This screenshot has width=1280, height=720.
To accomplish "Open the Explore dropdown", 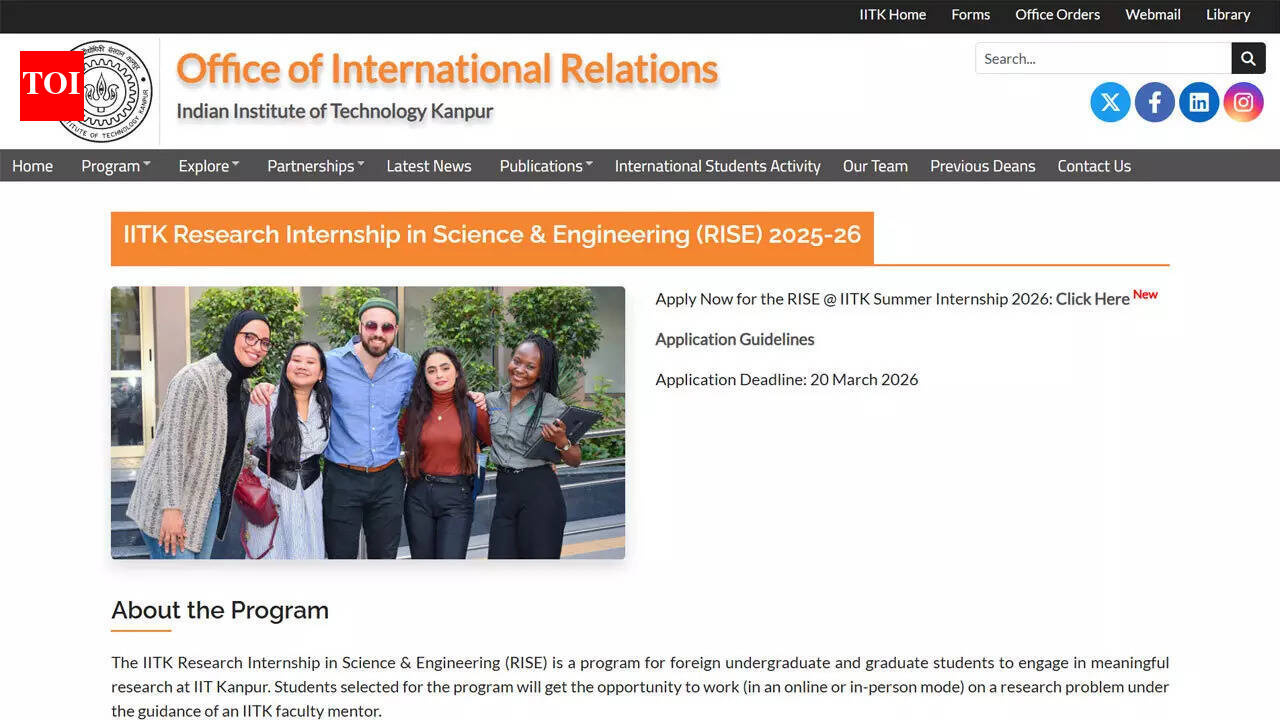I will 207,166.
